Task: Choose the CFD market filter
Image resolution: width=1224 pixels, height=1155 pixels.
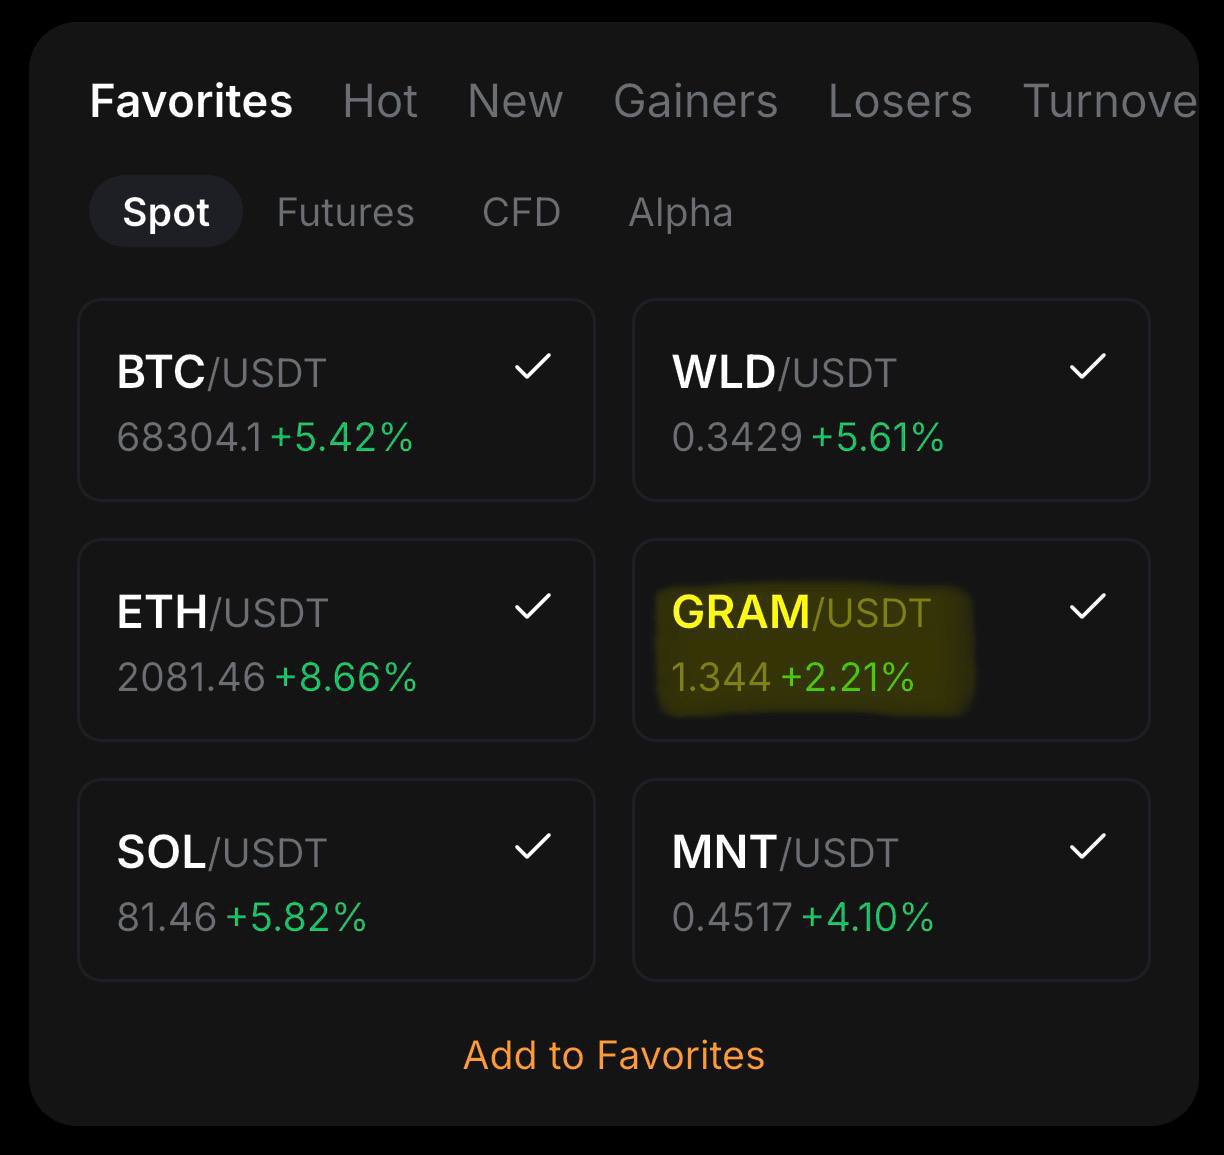Action: pyautogui.click(x=521, y=212)
